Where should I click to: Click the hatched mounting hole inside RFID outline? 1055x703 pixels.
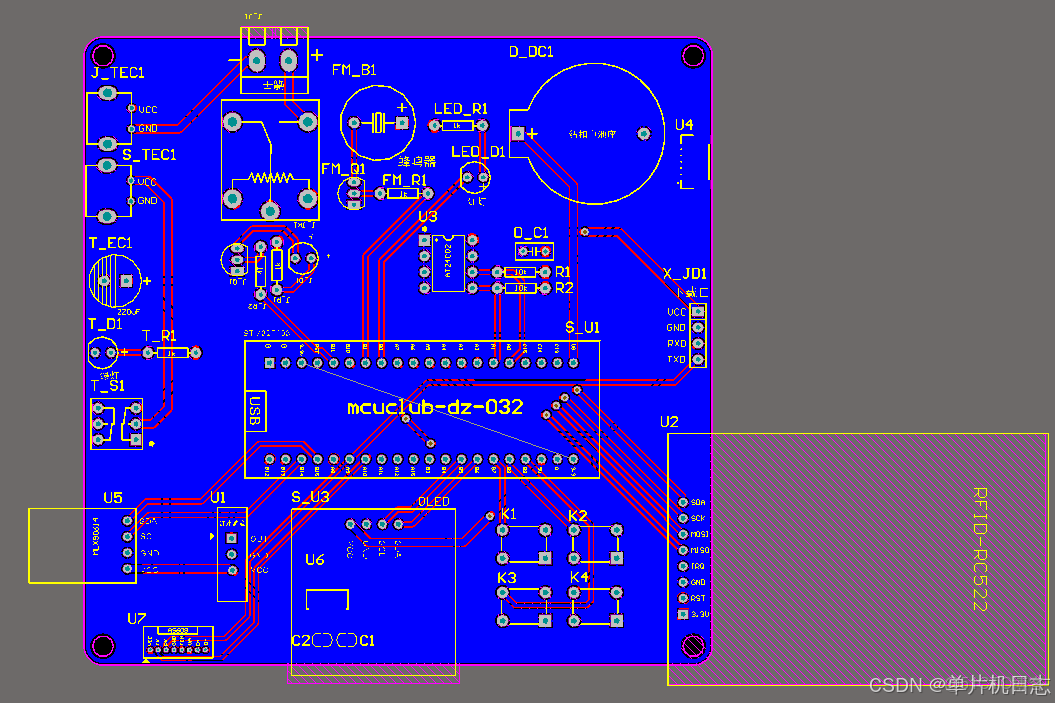pyautogui.click(x=693, y=646)
